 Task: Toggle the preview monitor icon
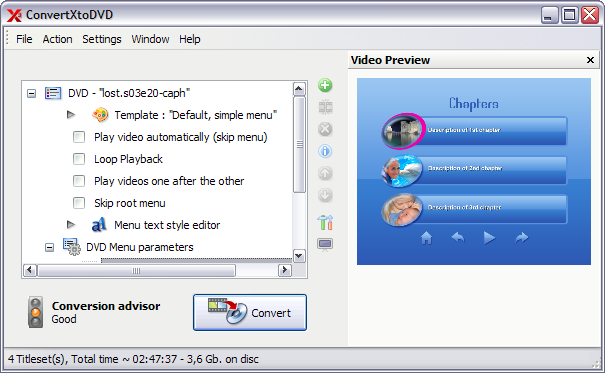(x=325, y=245)
